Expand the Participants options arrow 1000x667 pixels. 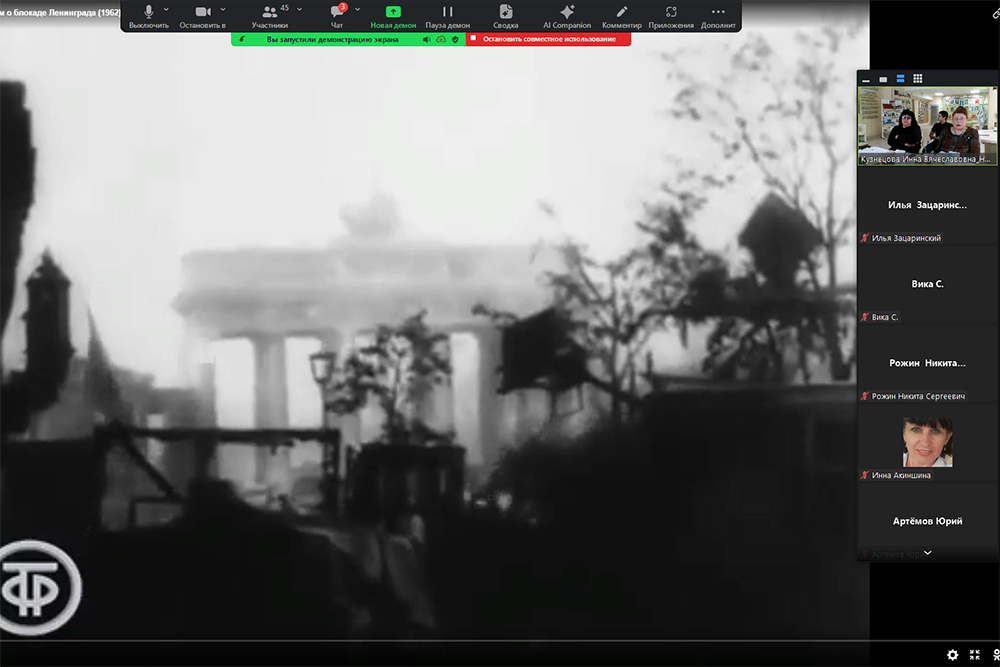coord(299,10)
